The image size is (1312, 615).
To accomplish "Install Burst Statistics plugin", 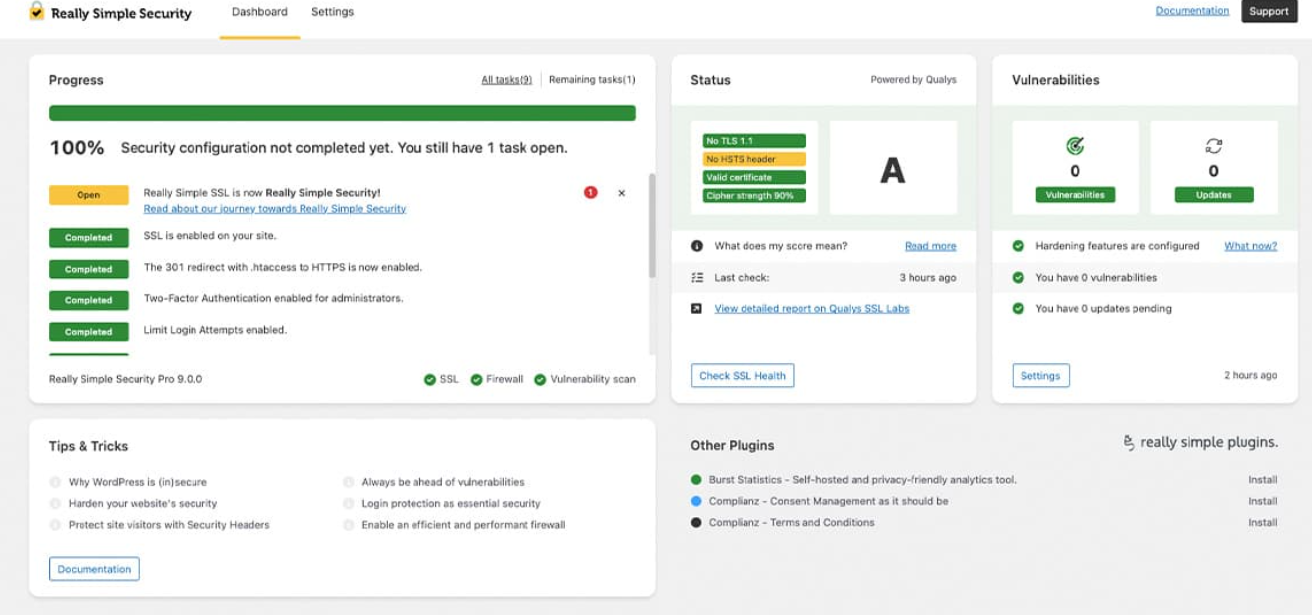I will pyautogui.click(x=1263, y=480).
